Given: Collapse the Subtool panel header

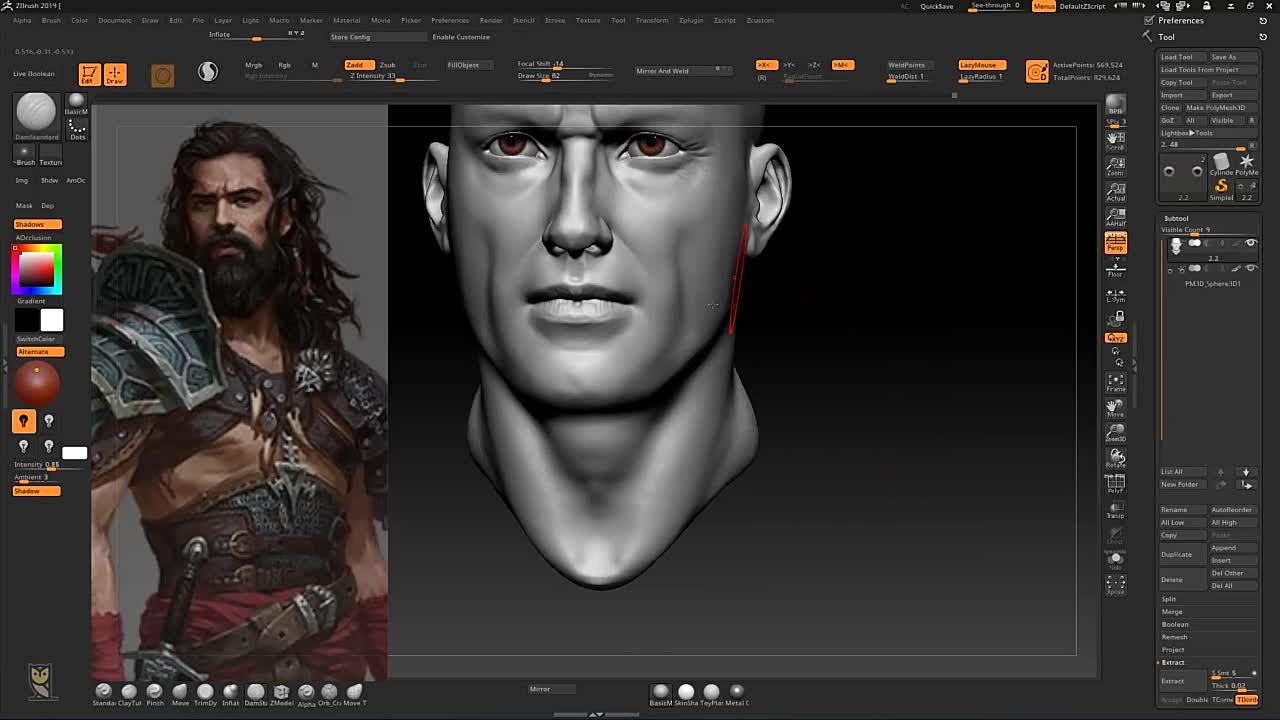Looking at the screenshot, I should [x=1177, y=218].
